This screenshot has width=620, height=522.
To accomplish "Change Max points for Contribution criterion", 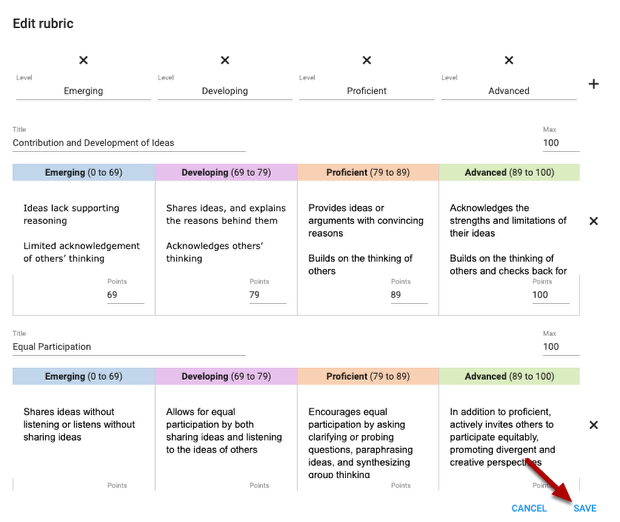I will click(558, 143).
